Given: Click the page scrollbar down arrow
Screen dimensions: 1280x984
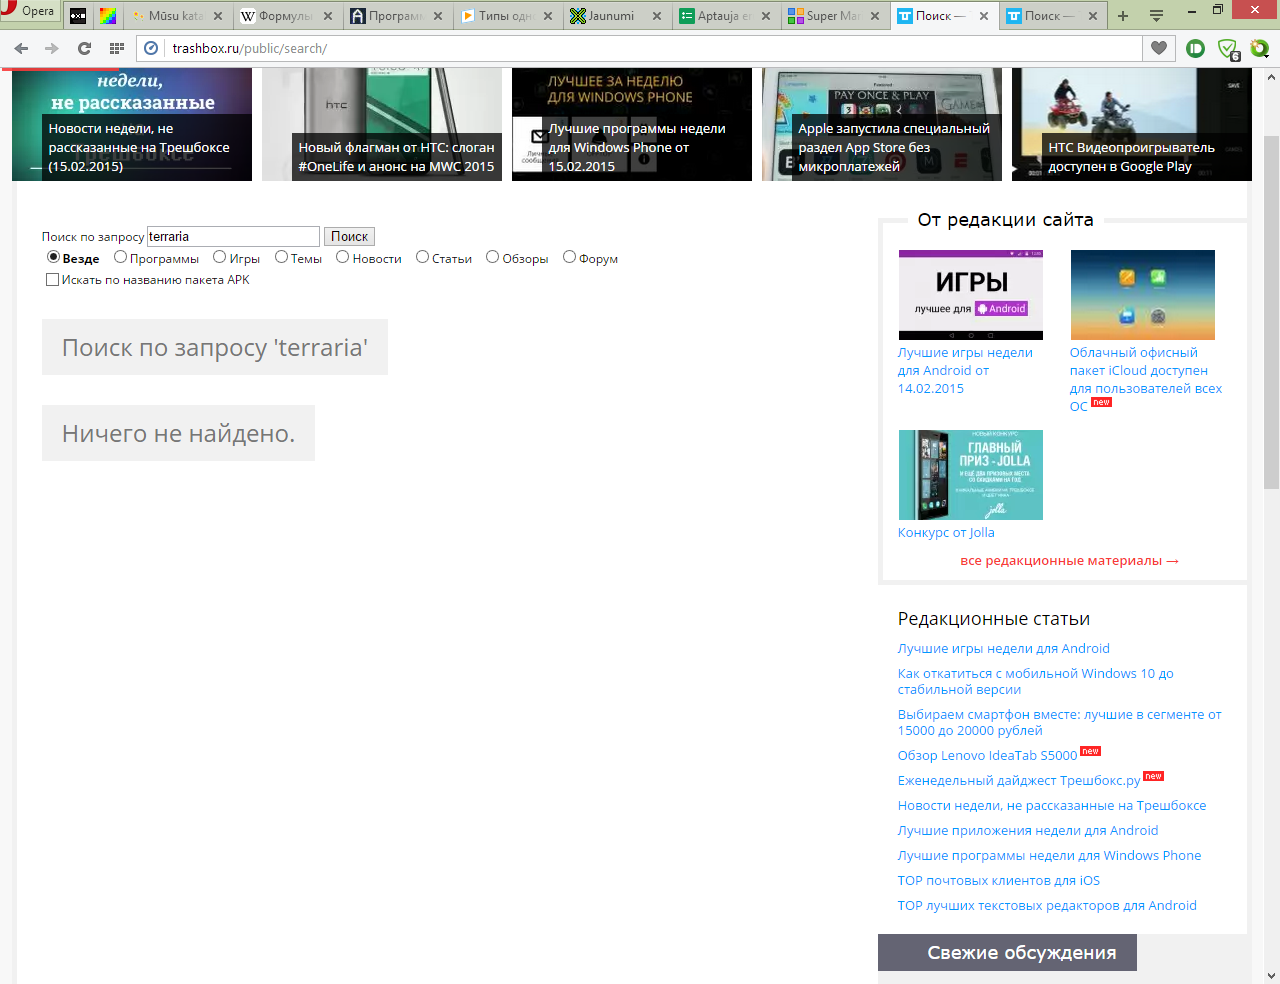Looking at the screenshot, I should (x=1271, y=975).
